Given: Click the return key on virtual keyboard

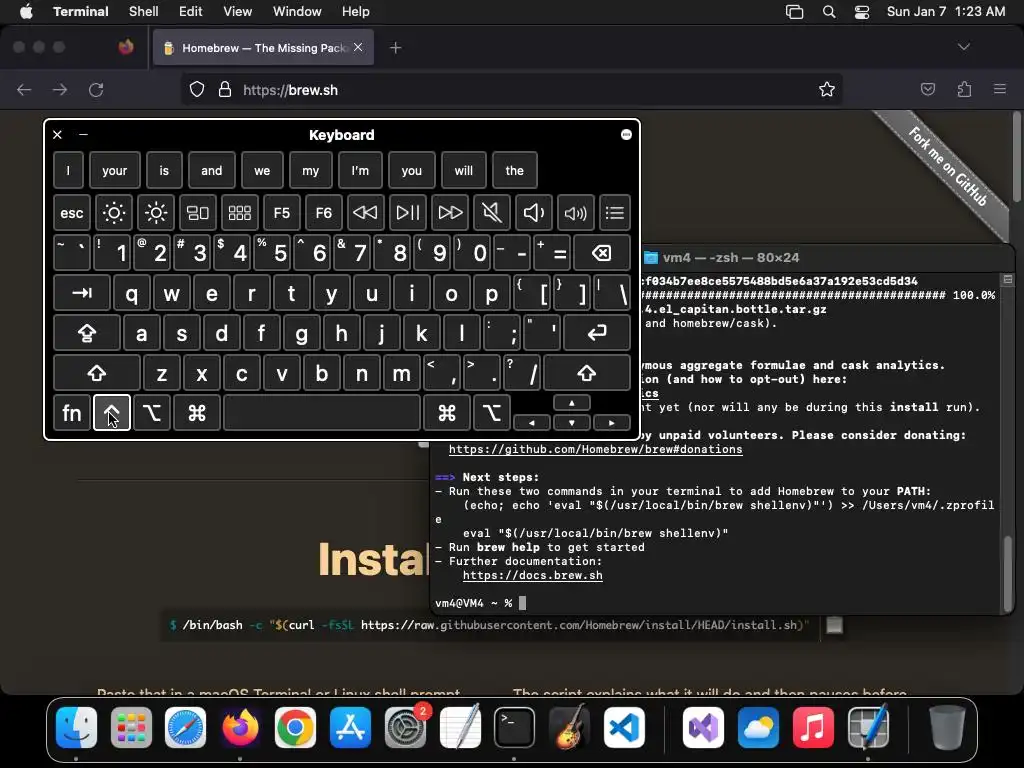Looking at the screenshot, I should pyautogui.click(x=597, y=333).
